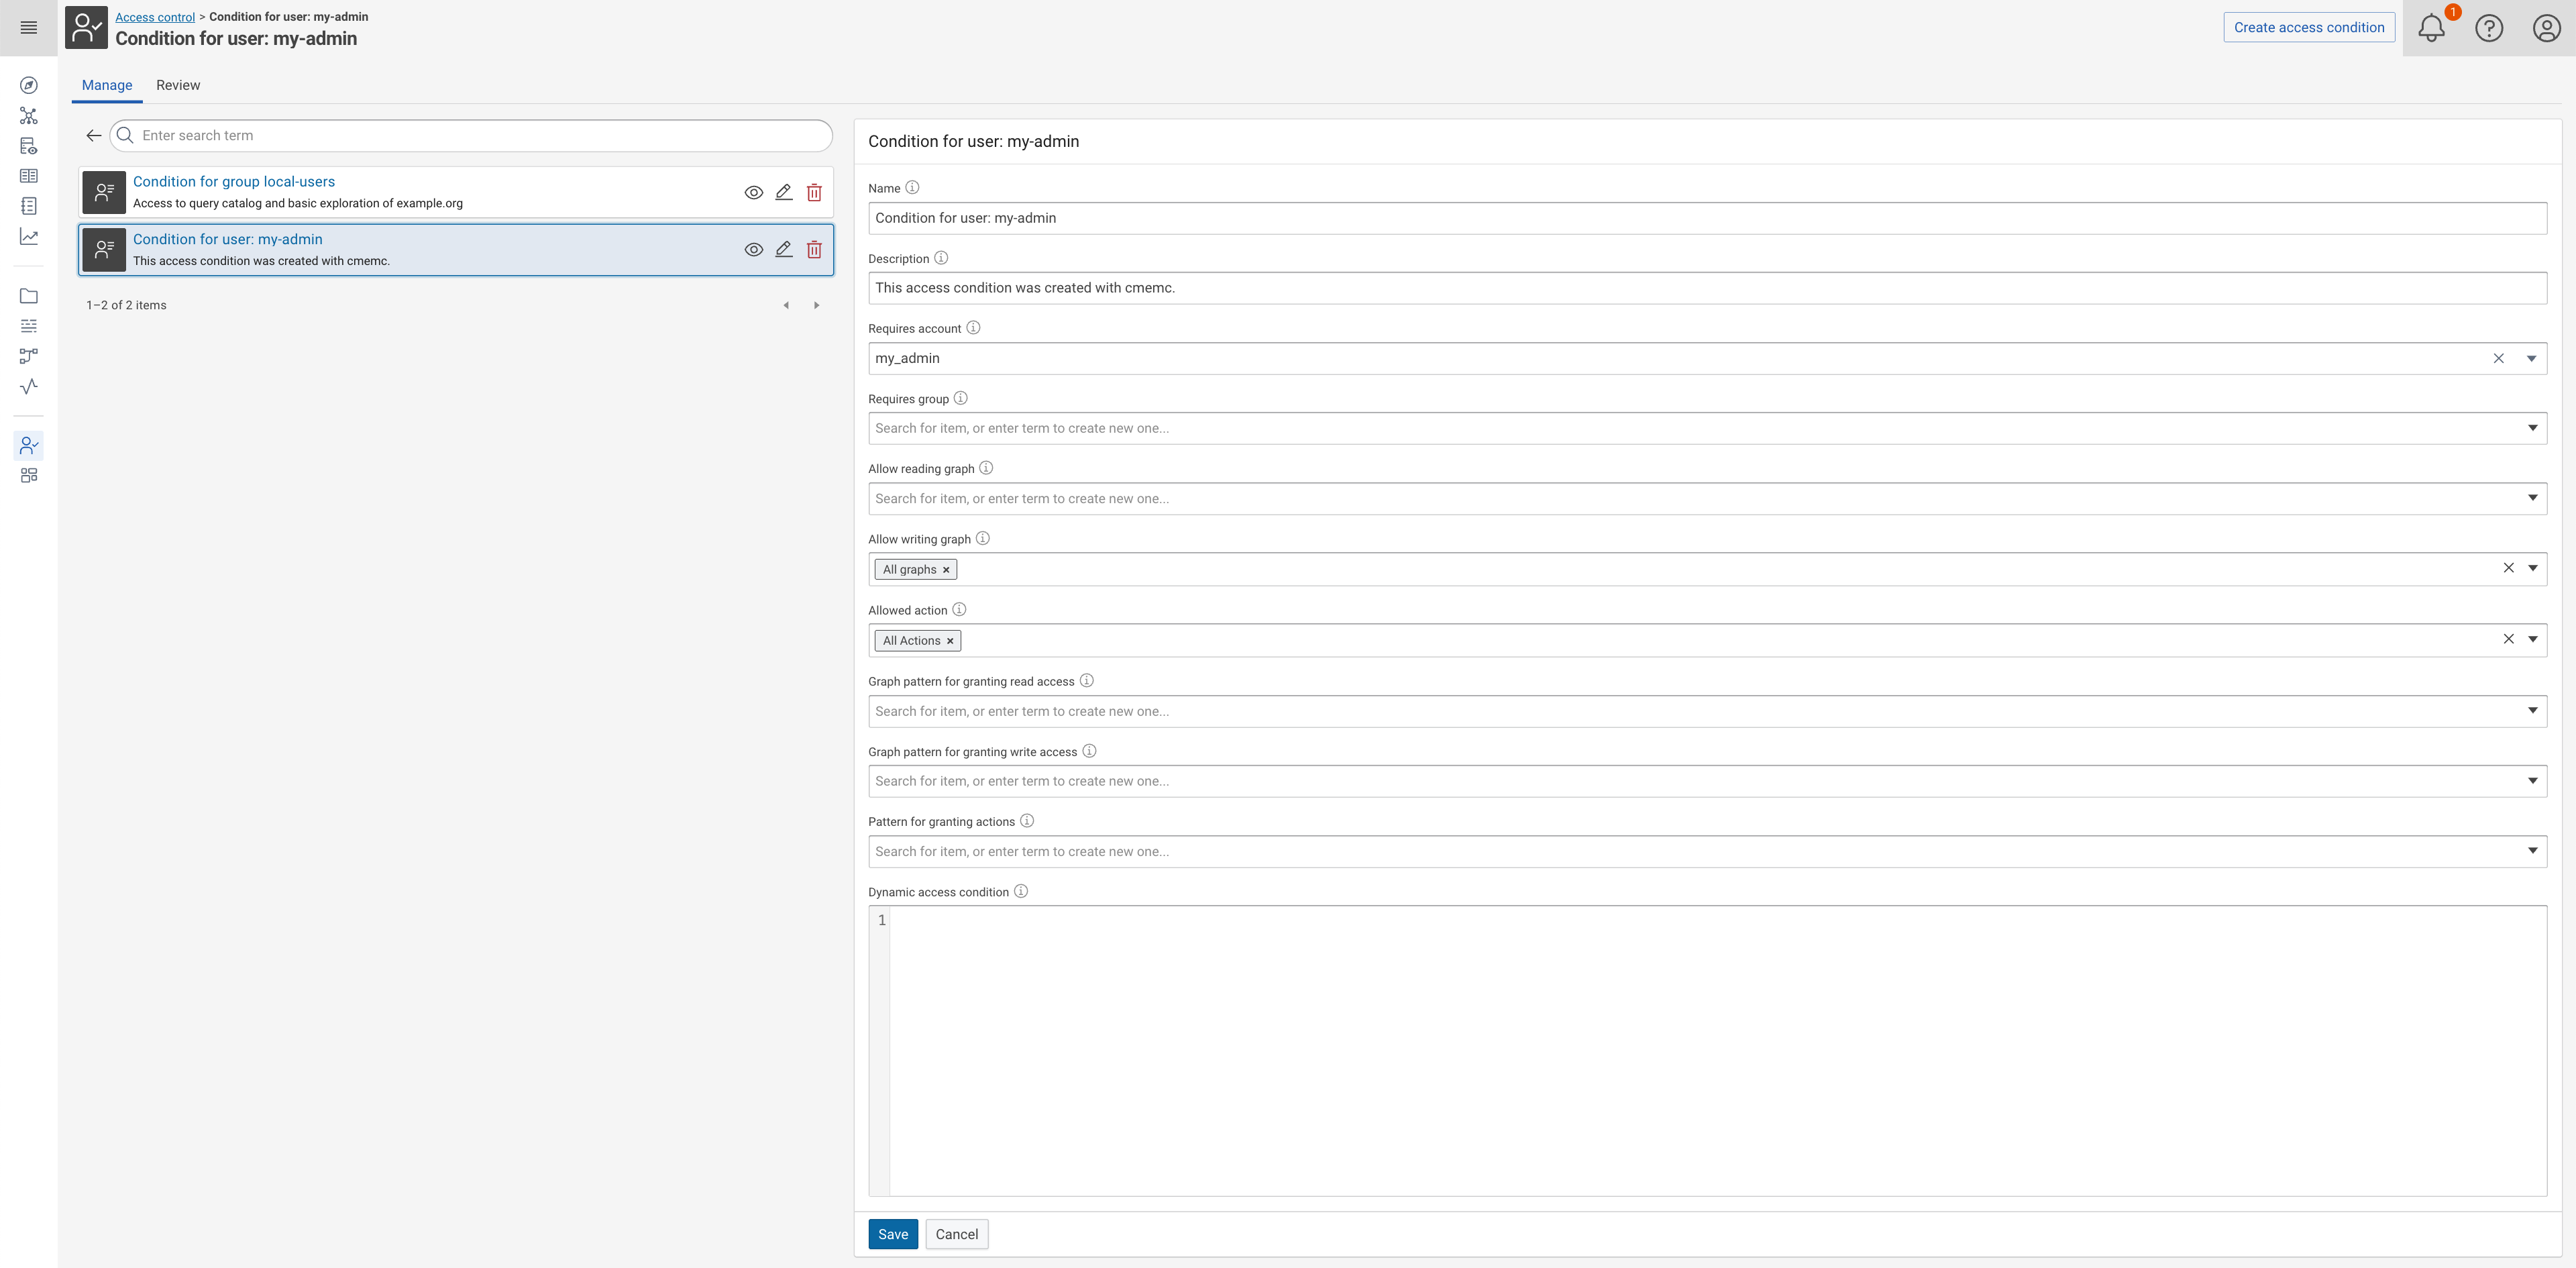Viewport: 2576px width, 1268px height.
Task: Preview Condition for user: my-admin using its eye icon
Action: tap(754, 249)
